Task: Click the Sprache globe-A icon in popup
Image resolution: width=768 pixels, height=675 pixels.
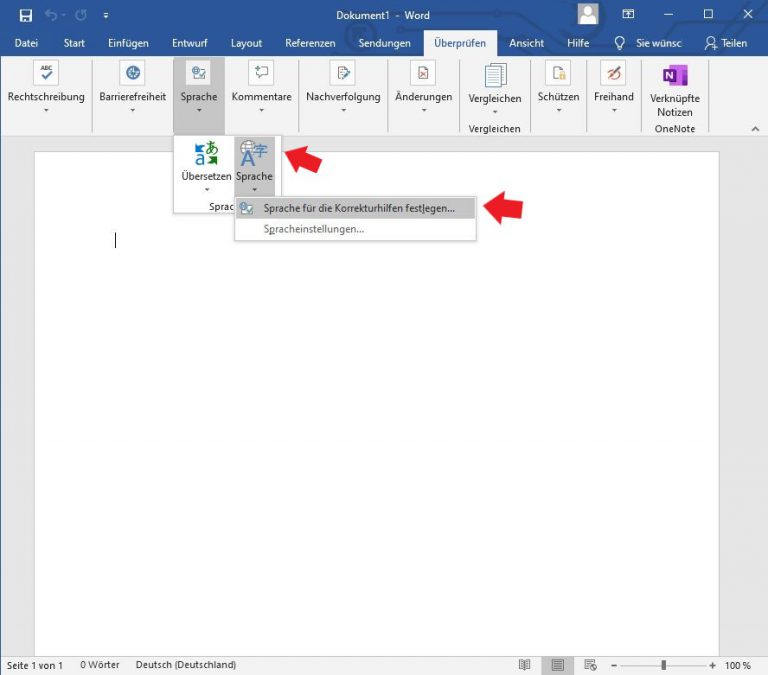Action: click(254, 153)
